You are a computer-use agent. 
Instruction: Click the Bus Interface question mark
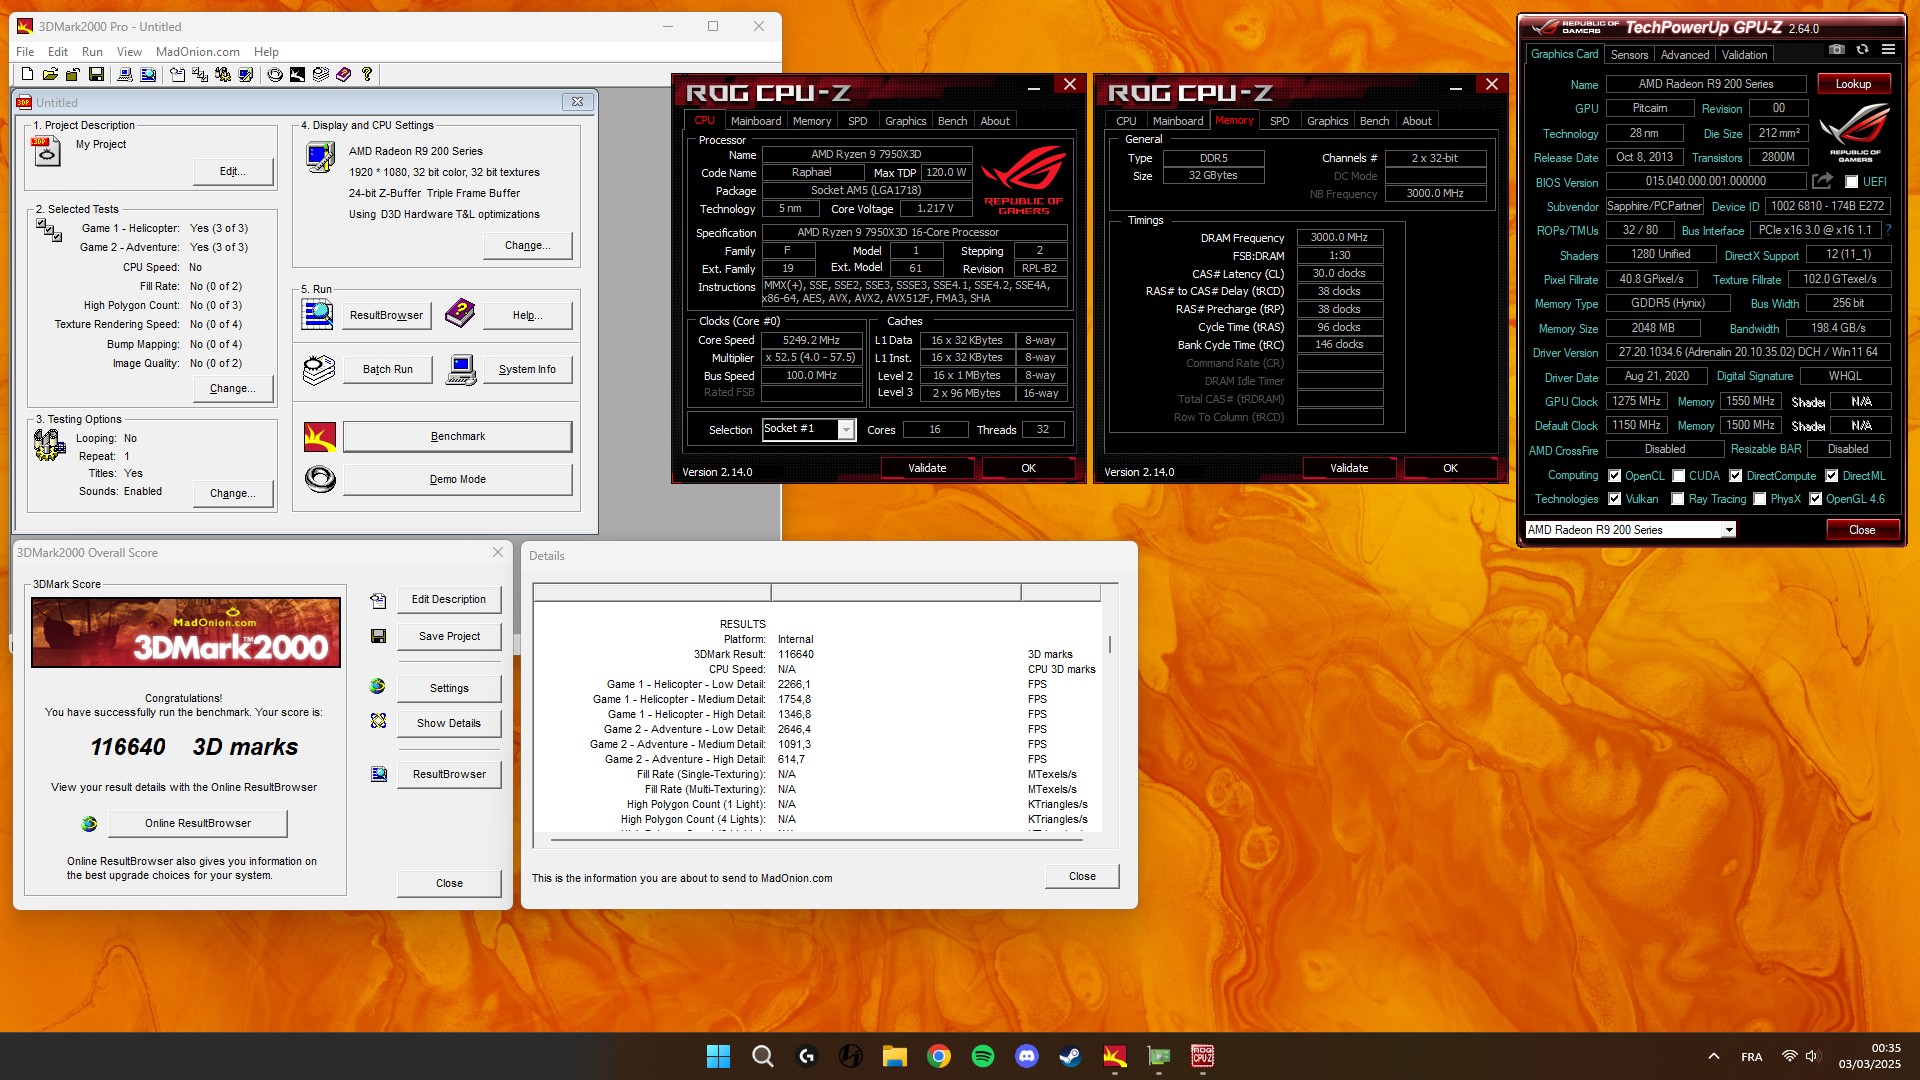(1889, 230)
